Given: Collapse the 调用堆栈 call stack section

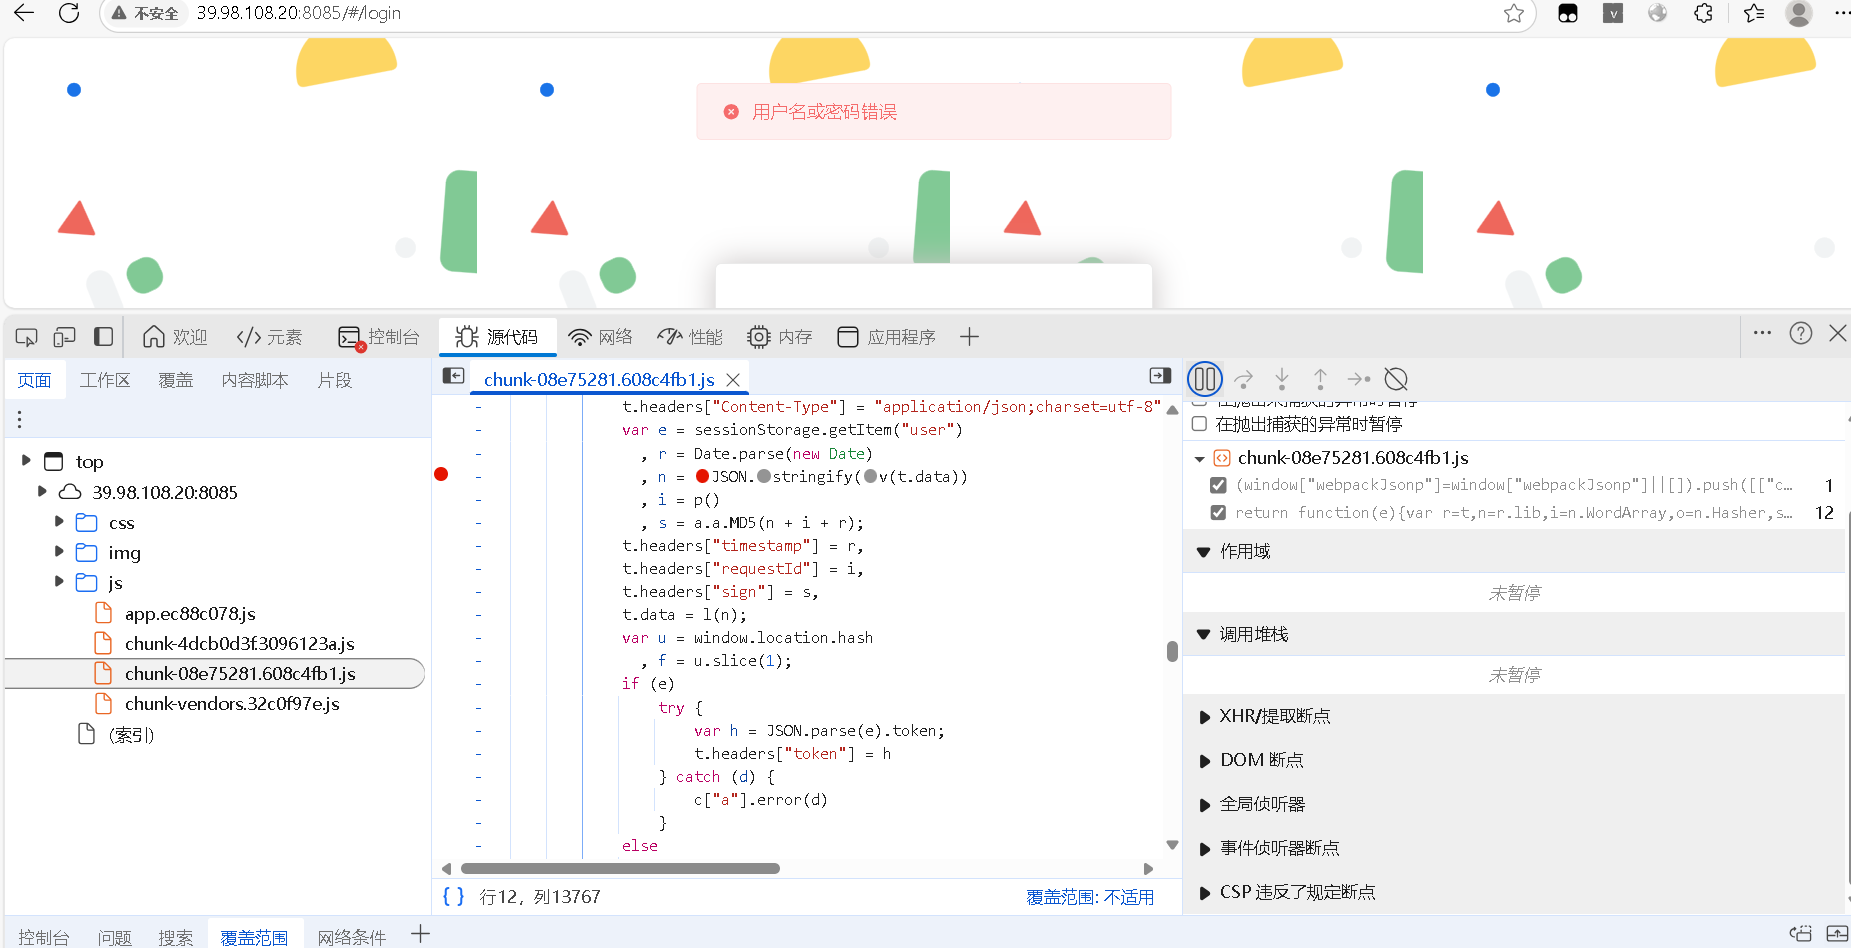Looking at the screenshot, I should tap(1203, 634).
